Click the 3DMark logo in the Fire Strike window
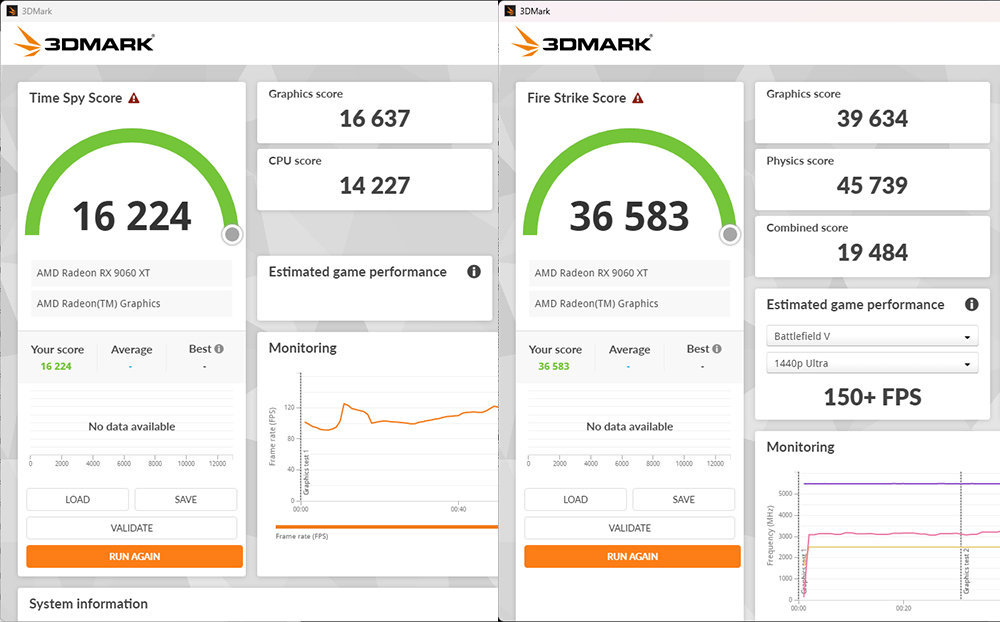This screenshot has height=622, width=1000. pyautogui.click(x=583, y=43)
